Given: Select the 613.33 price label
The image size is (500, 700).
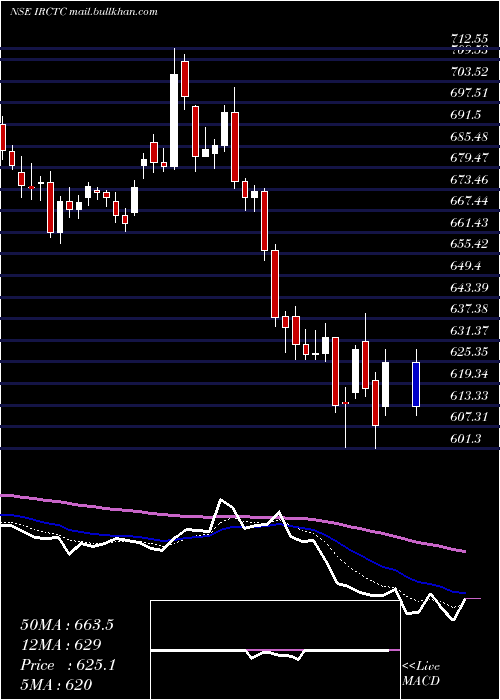Looking at the screenshot, I should click(x=469, y=395).
